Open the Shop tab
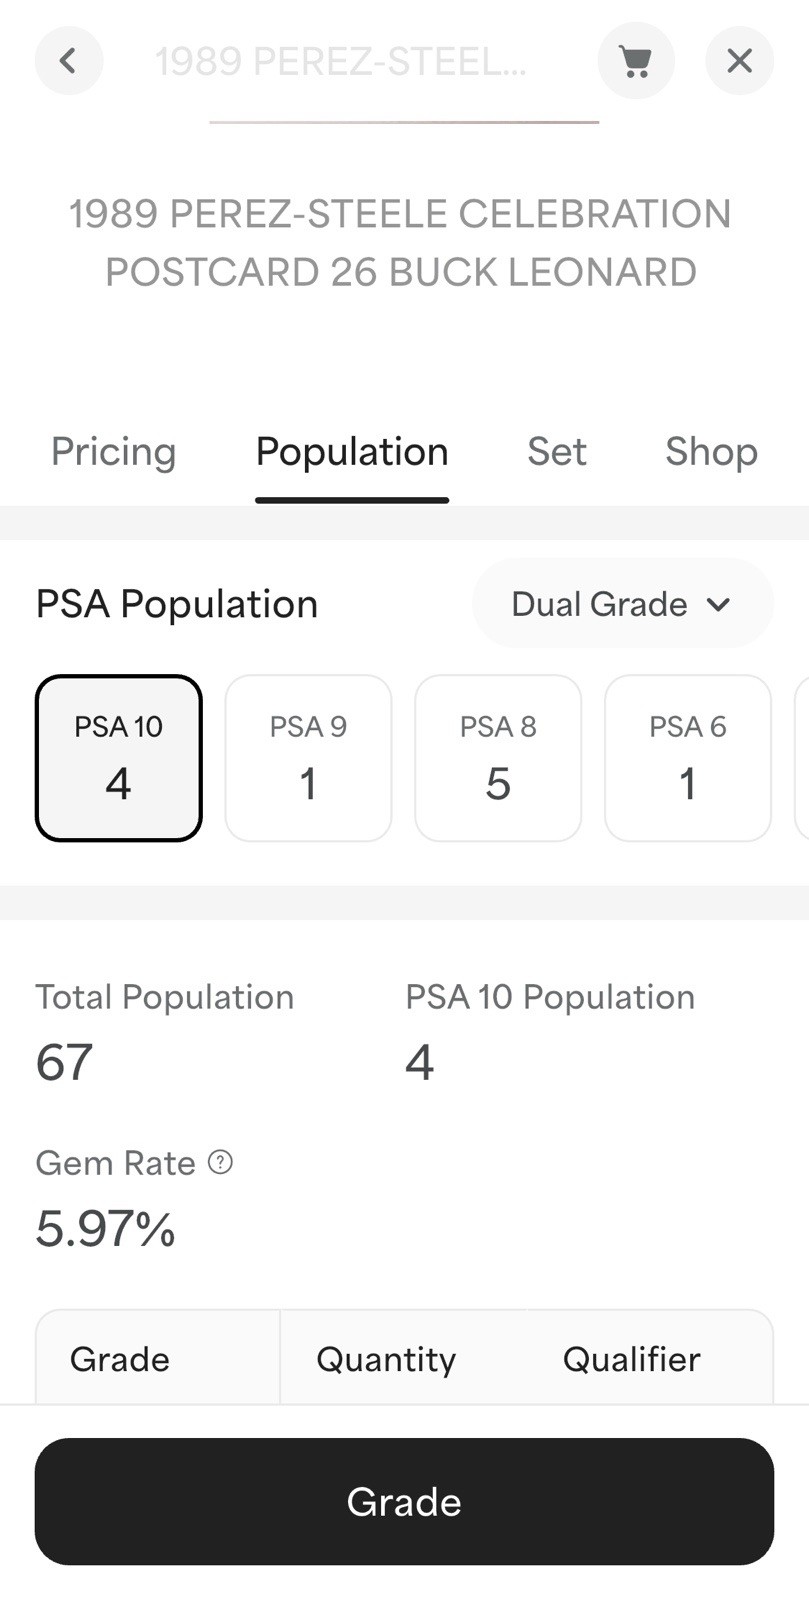809x1600 pixels. click(x=712, y=452)
